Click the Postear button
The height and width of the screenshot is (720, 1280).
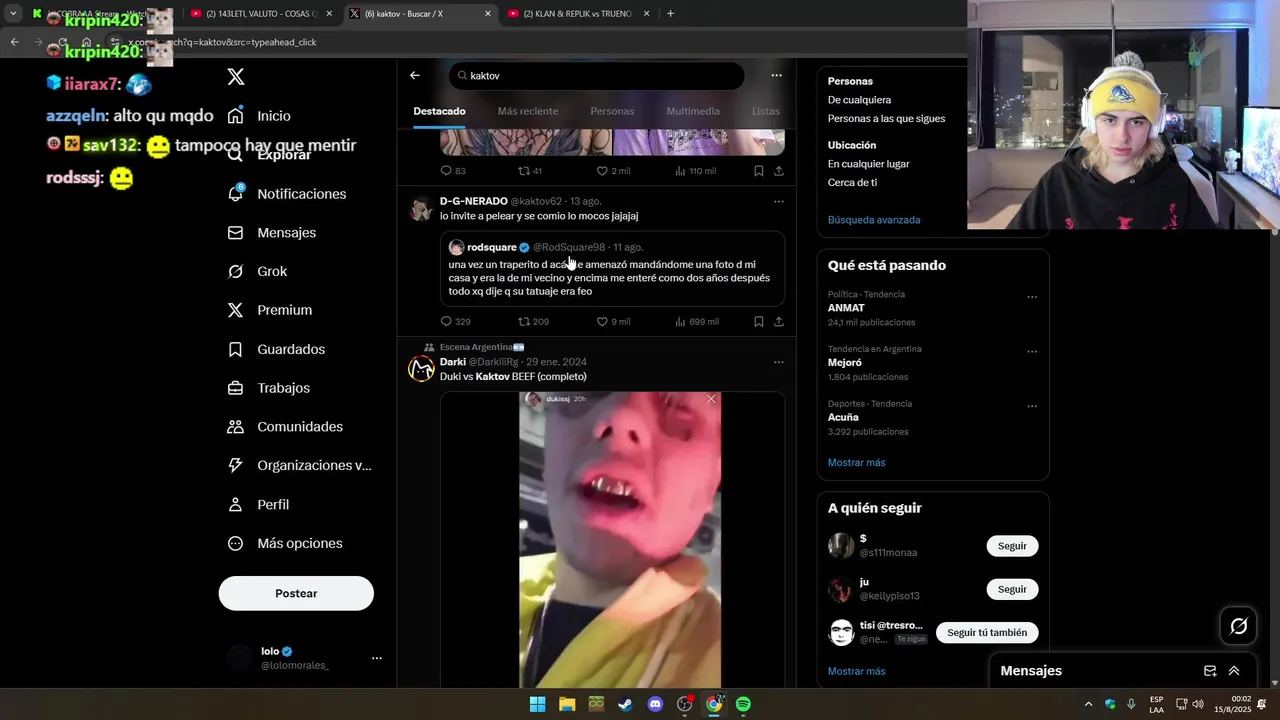click(x=296, y=593)
